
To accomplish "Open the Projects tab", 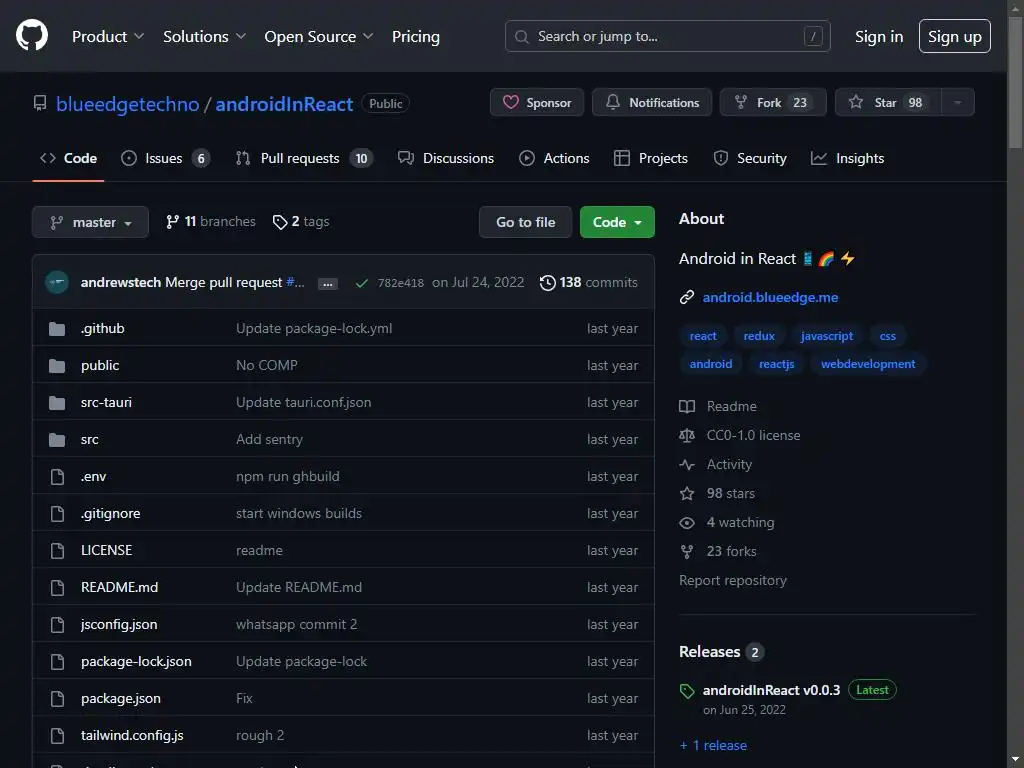I will tap(650, 158).
